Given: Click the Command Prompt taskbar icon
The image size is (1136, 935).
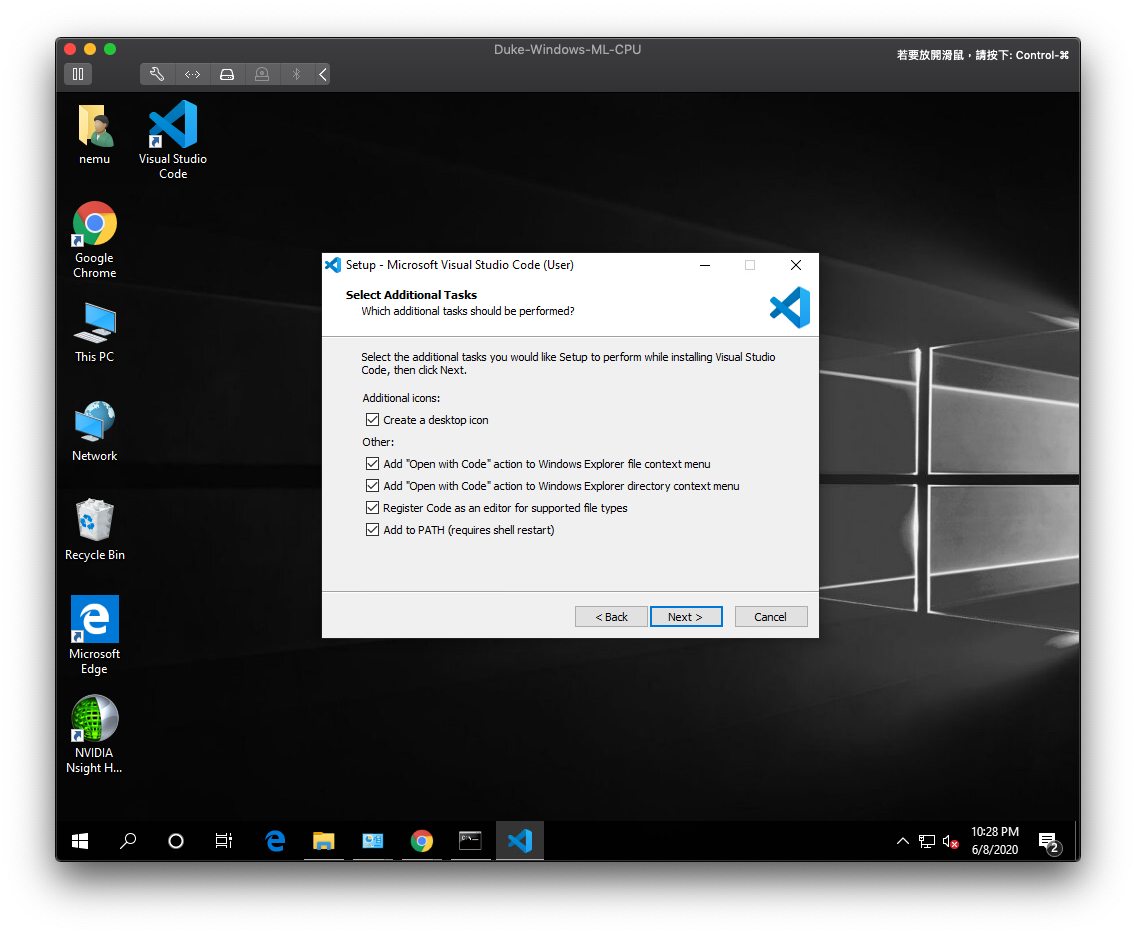Looking at the screenshot, I should [470, 841].
